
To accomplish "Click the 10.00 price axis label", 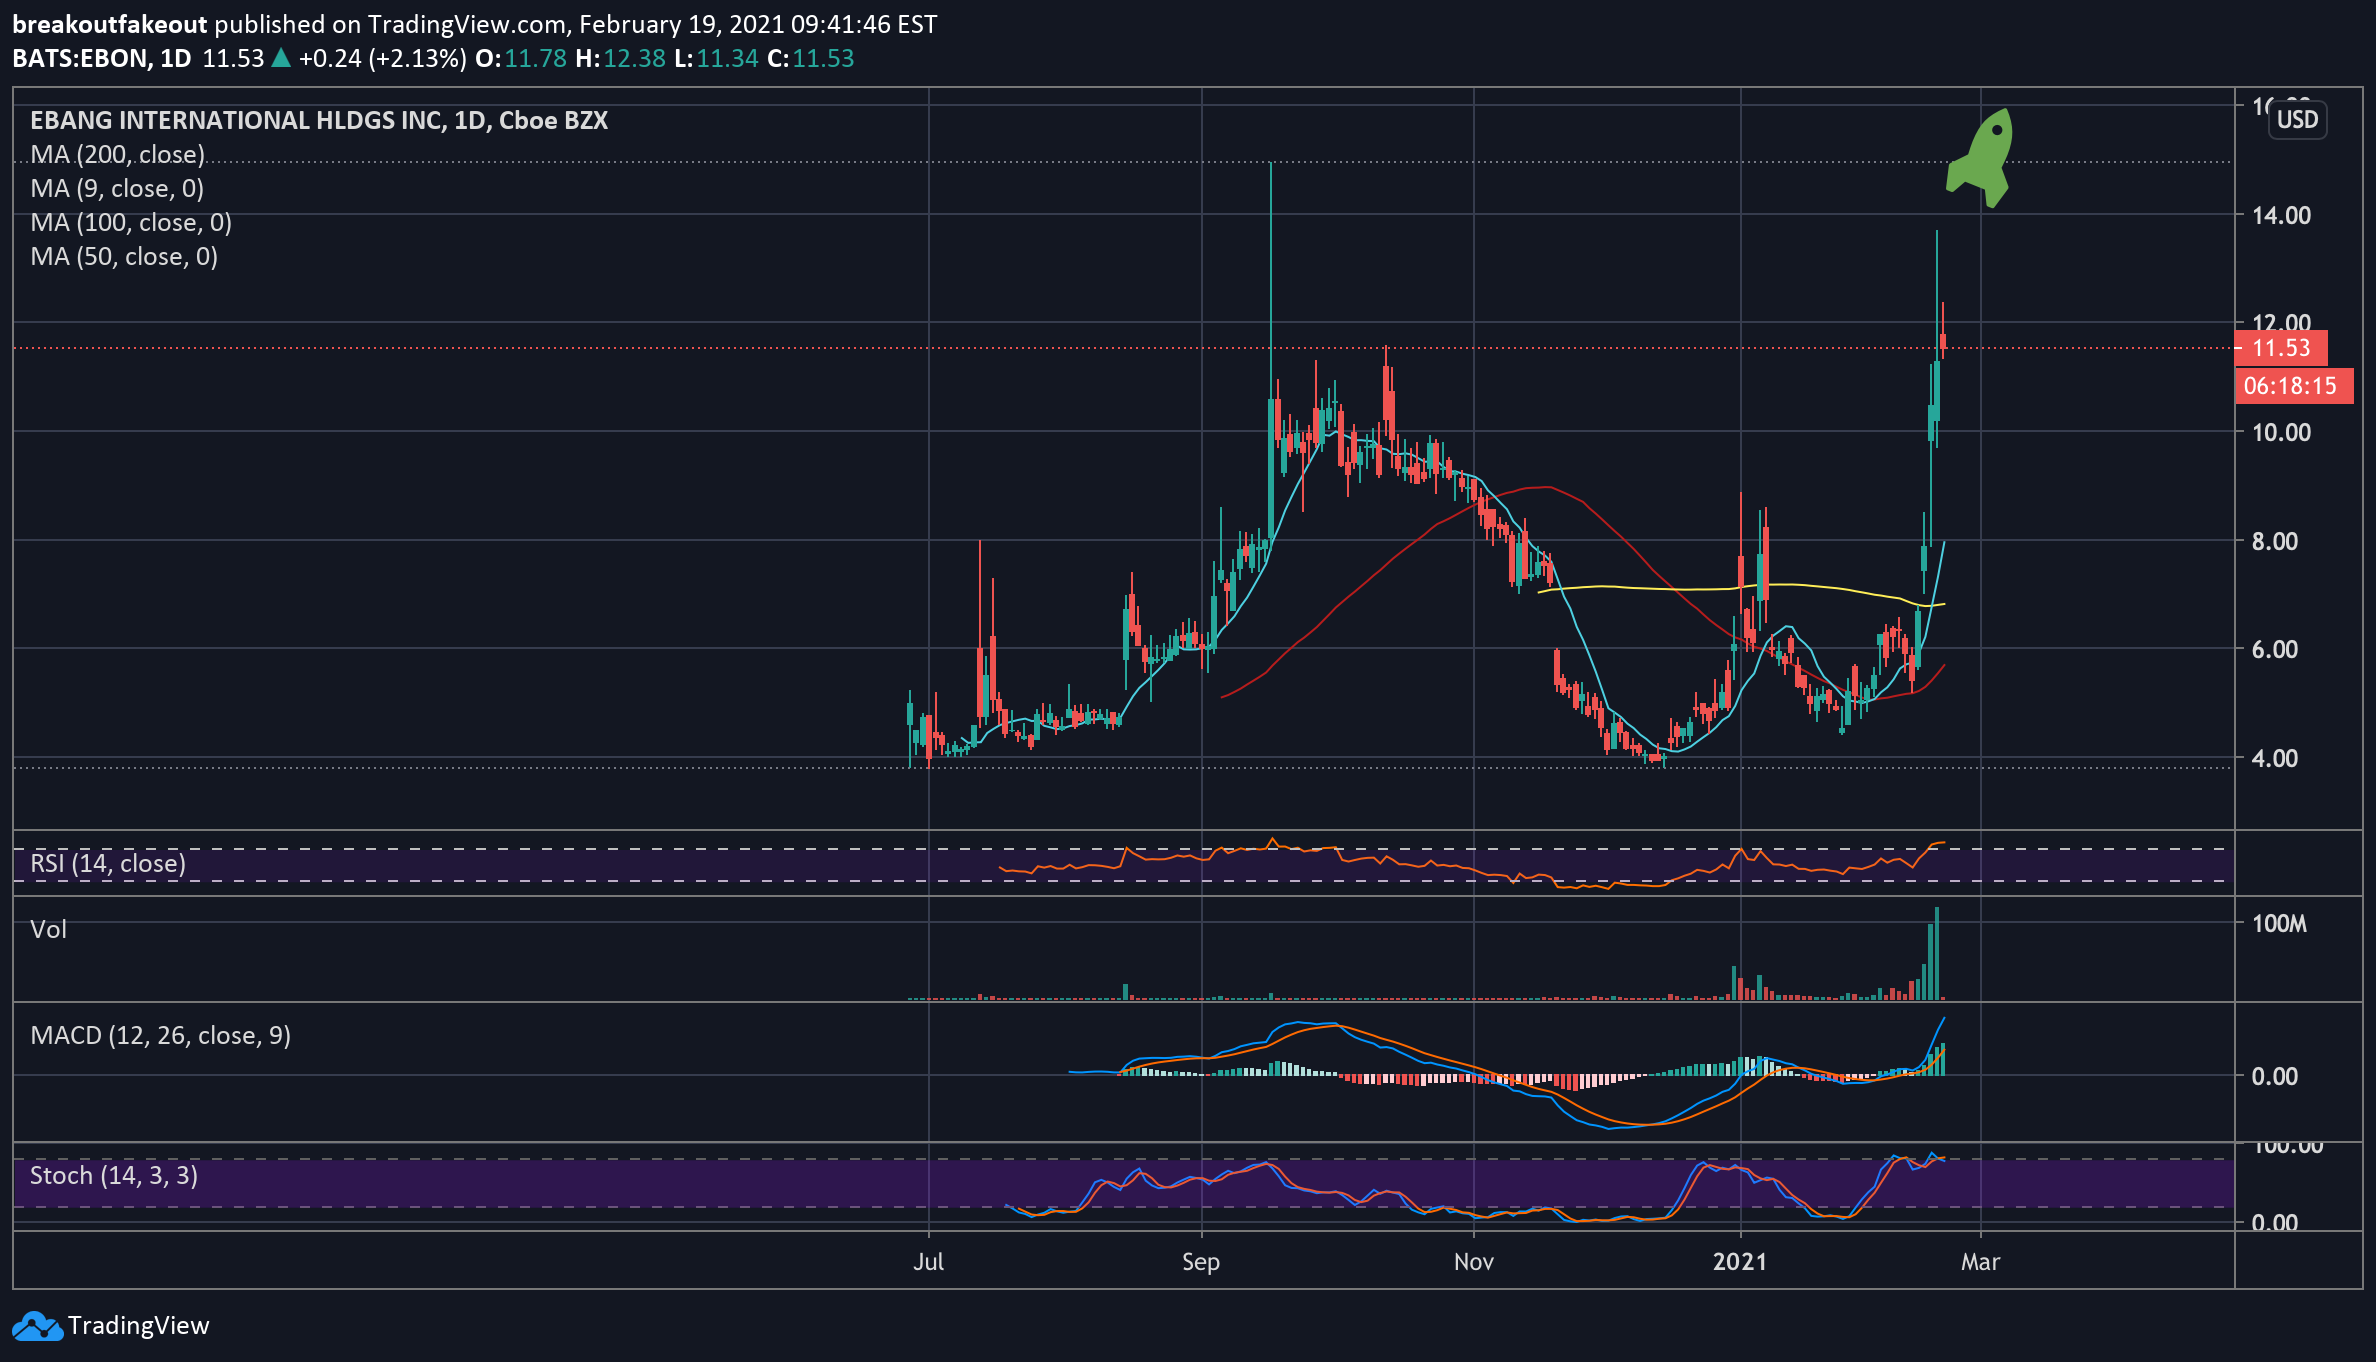I will click(2281, 432).
